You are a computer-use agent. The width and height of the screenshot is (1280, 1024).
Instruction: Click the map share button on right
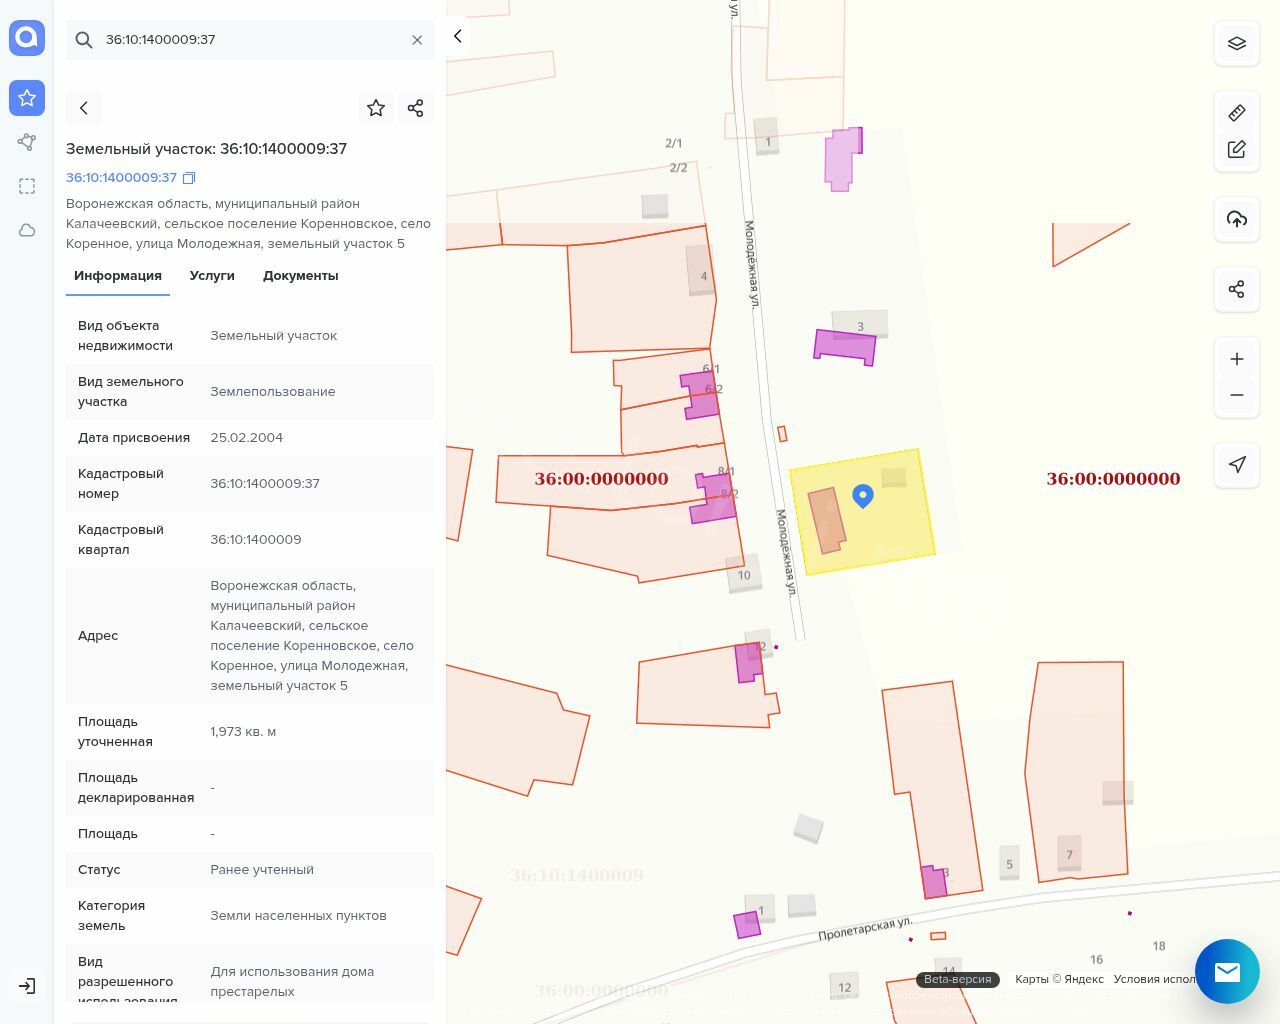point(1237,289)
